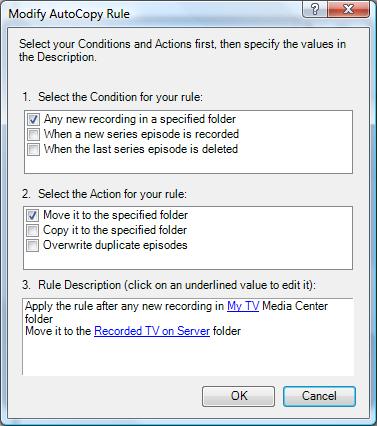Click empty space in the Action list box
377x426 pixels.
pyautogui.click(x=188, y=260)
